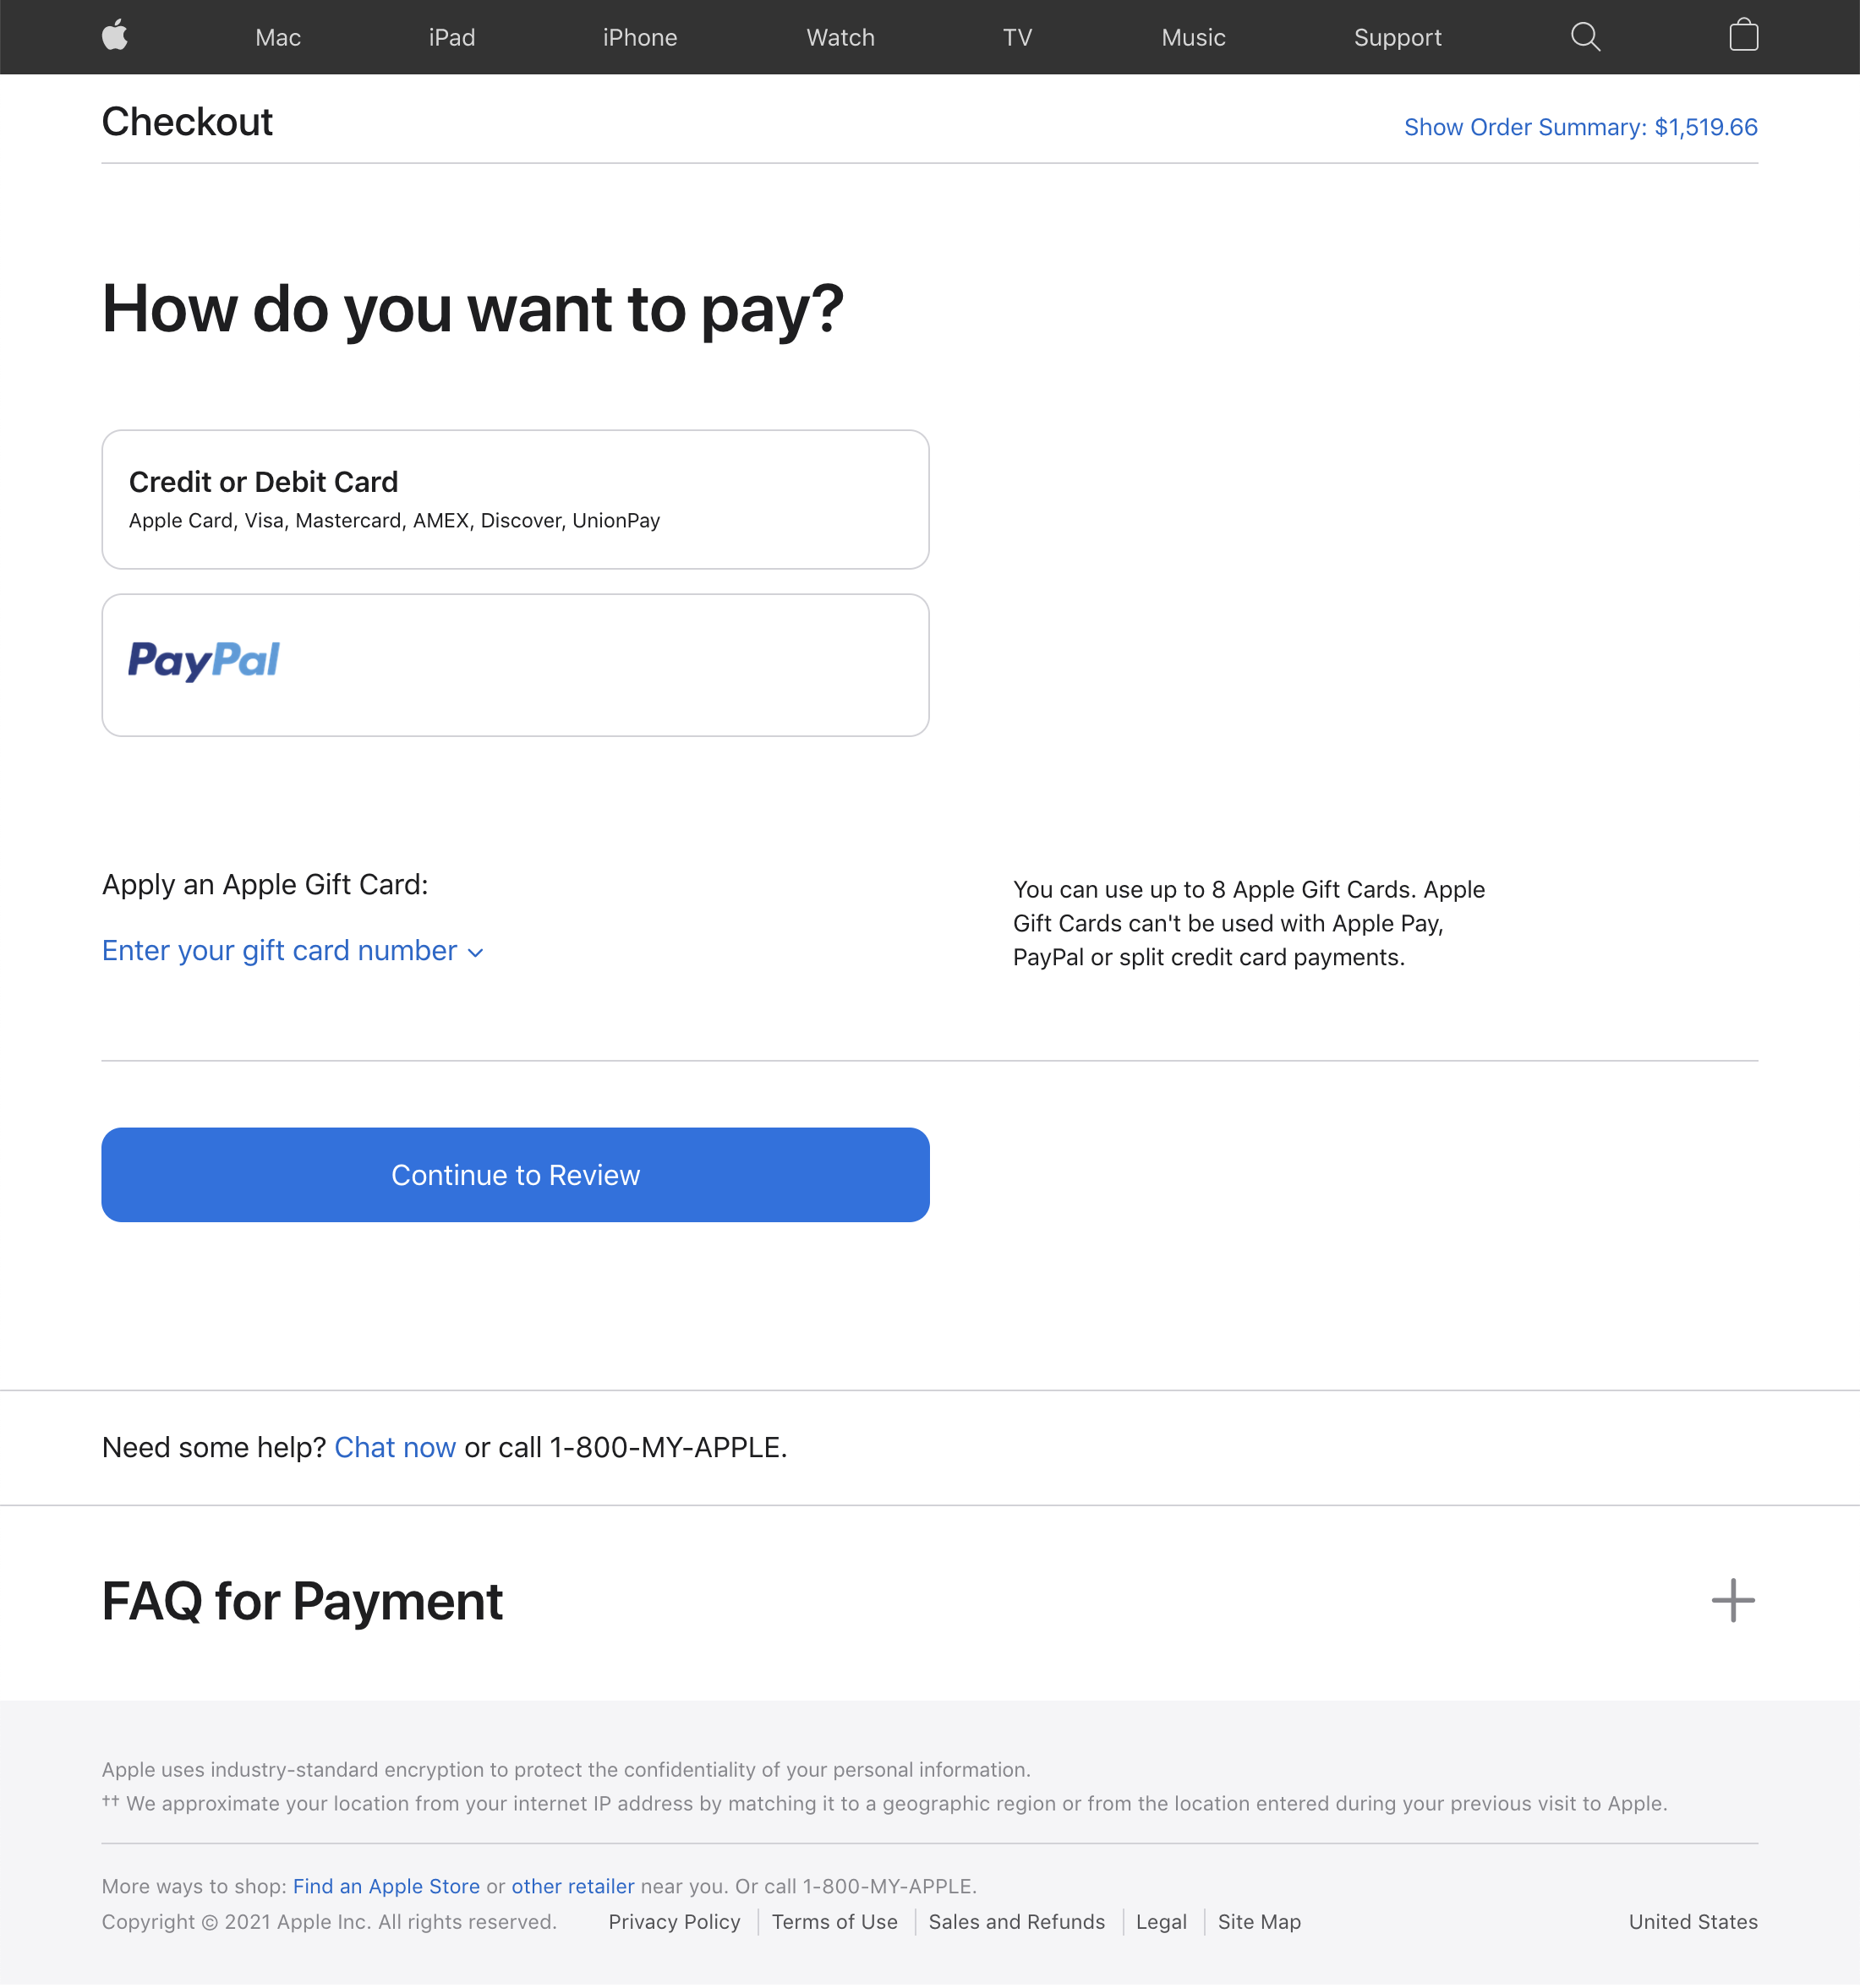Open the Watch menu item
This screenshot has height=1988, width=1860.
pyautogui.click(x=840, y=38)
